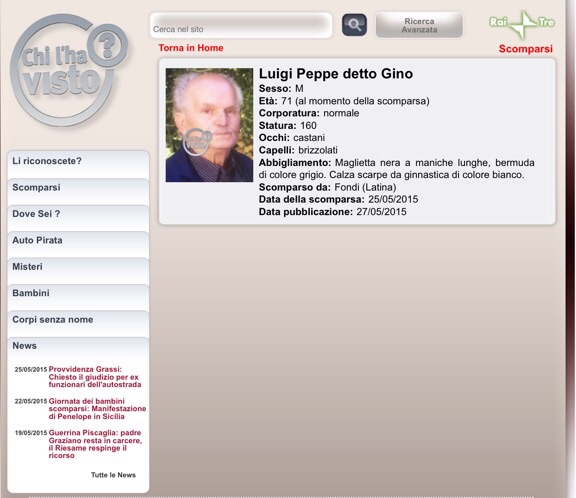Open the Scomparsi sidebar section

coord(78,192)
